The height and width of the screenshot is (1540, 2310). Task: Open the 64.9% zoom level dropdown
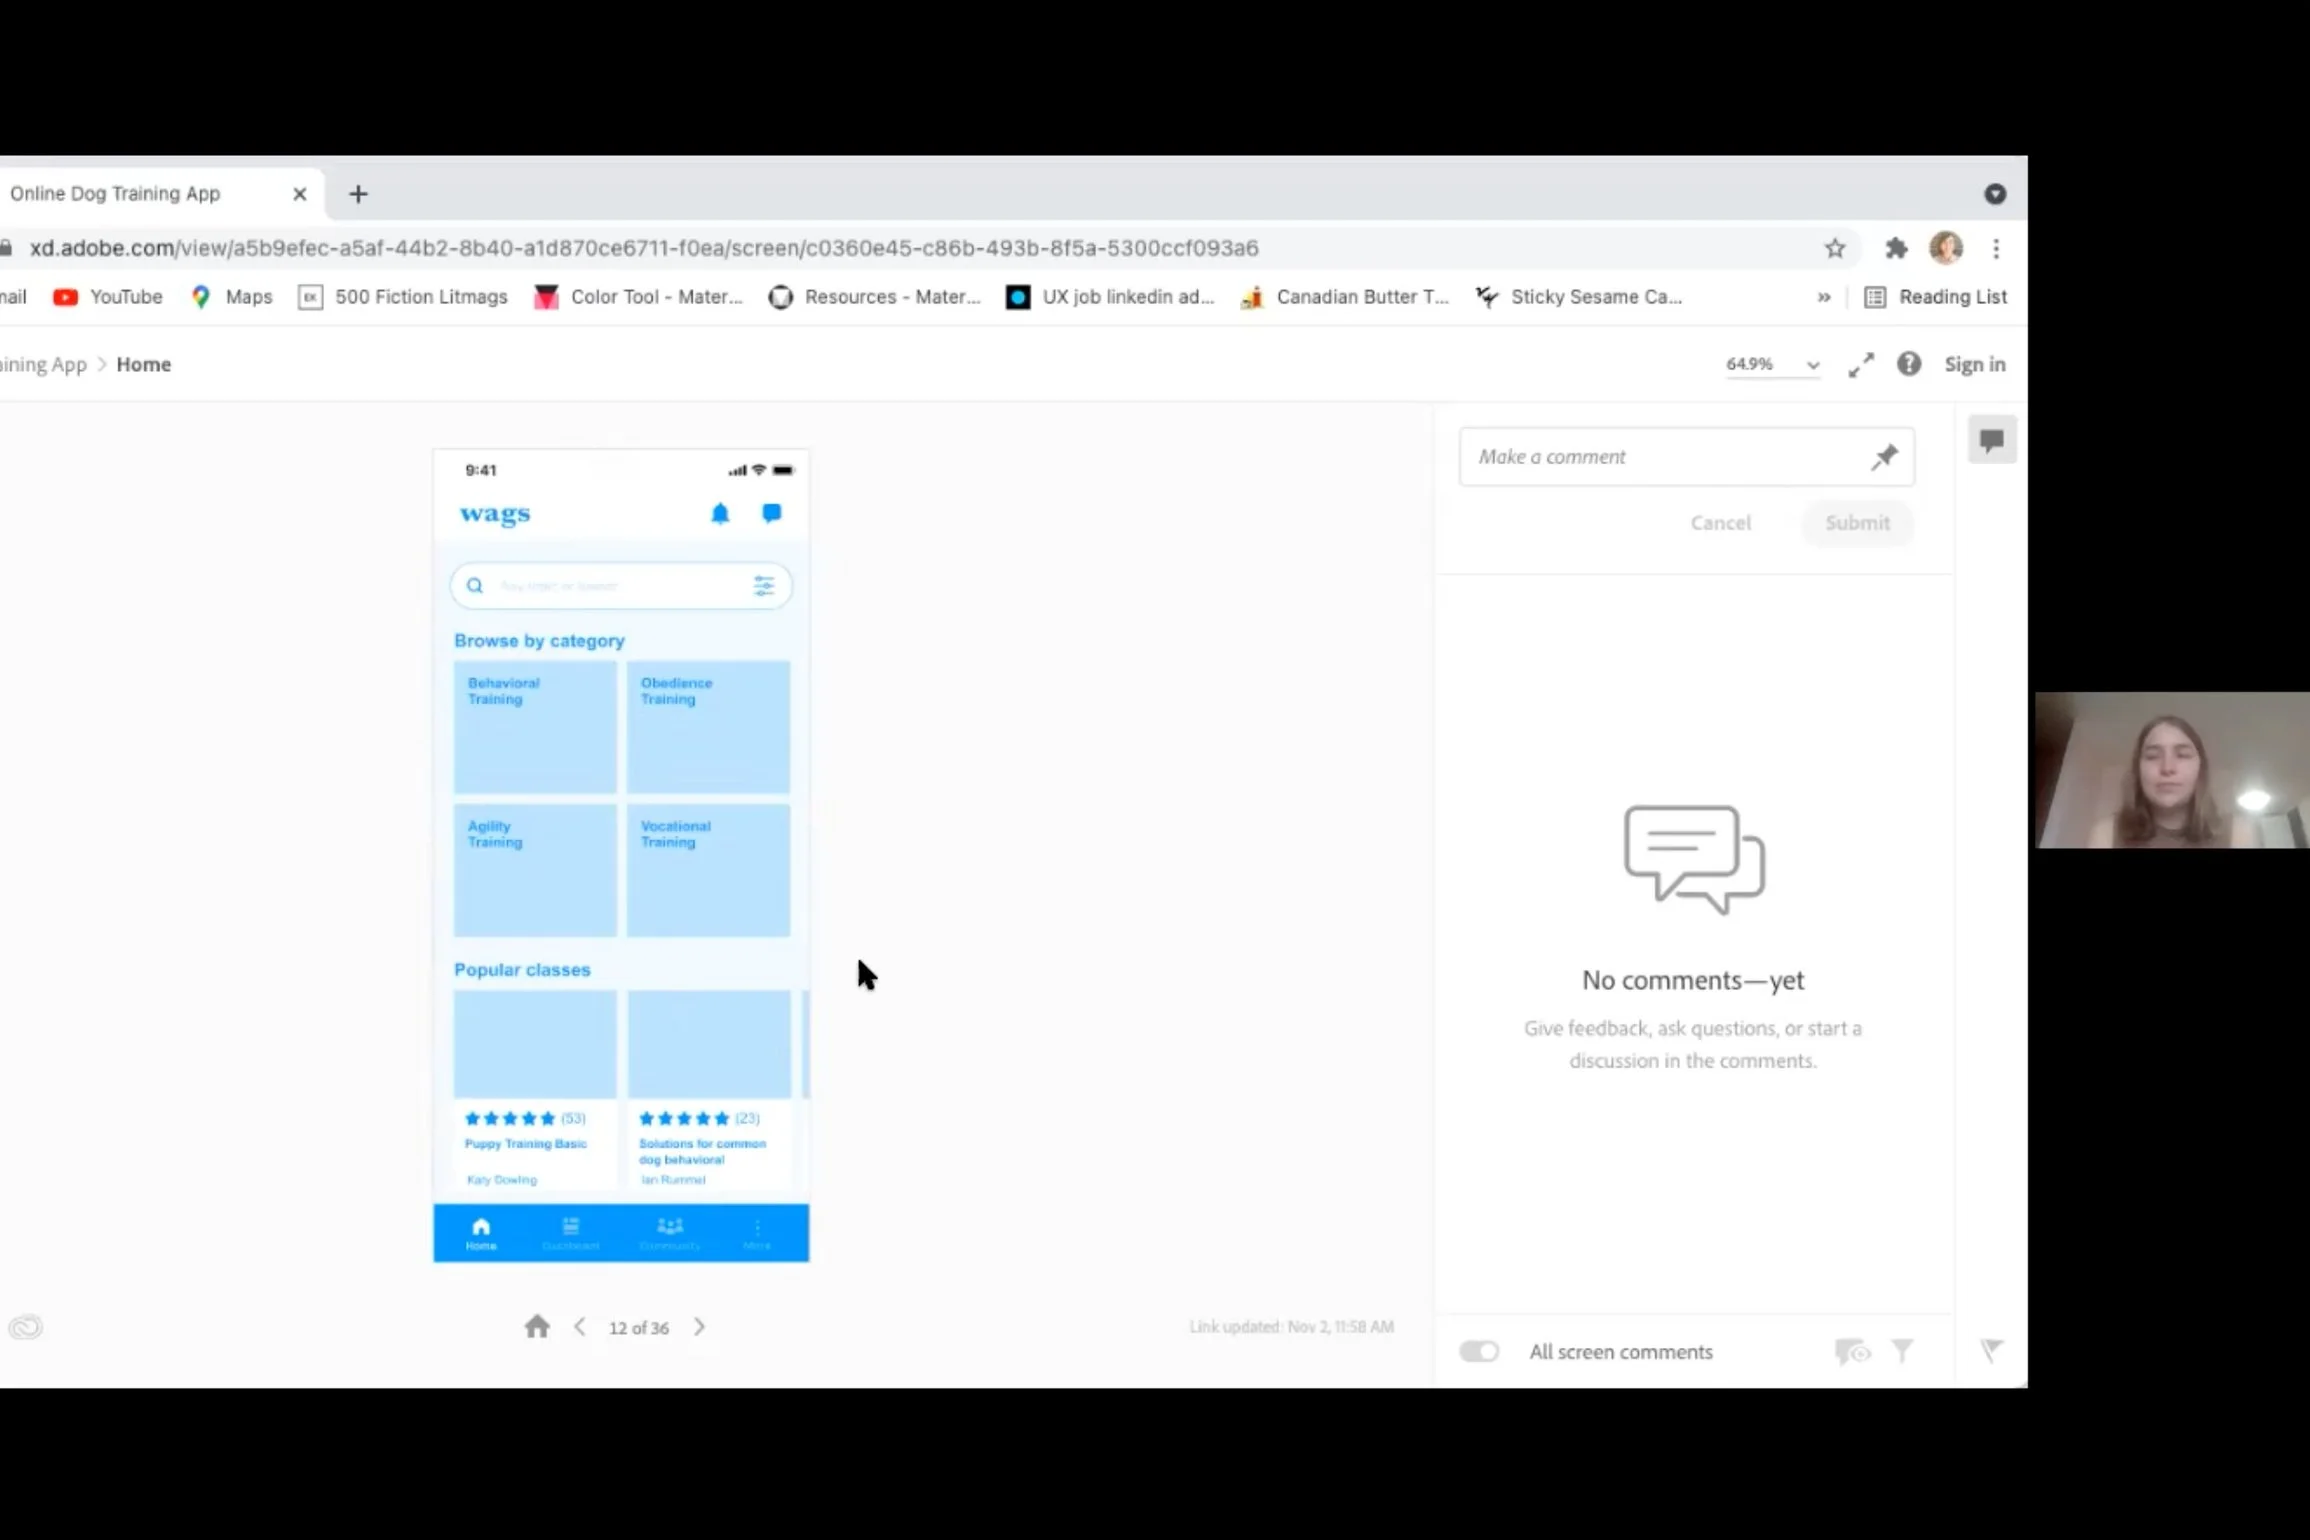tap(1772, 364)
